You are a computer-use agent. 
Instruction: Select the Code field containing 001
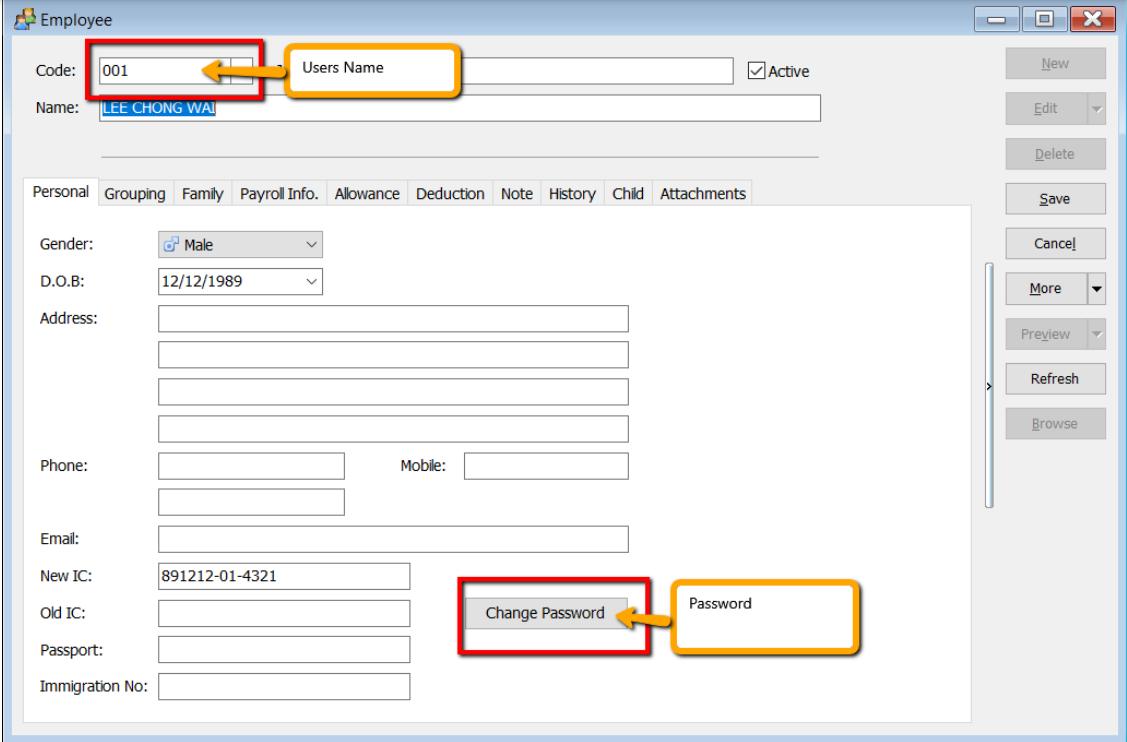(x=164, y=71)
